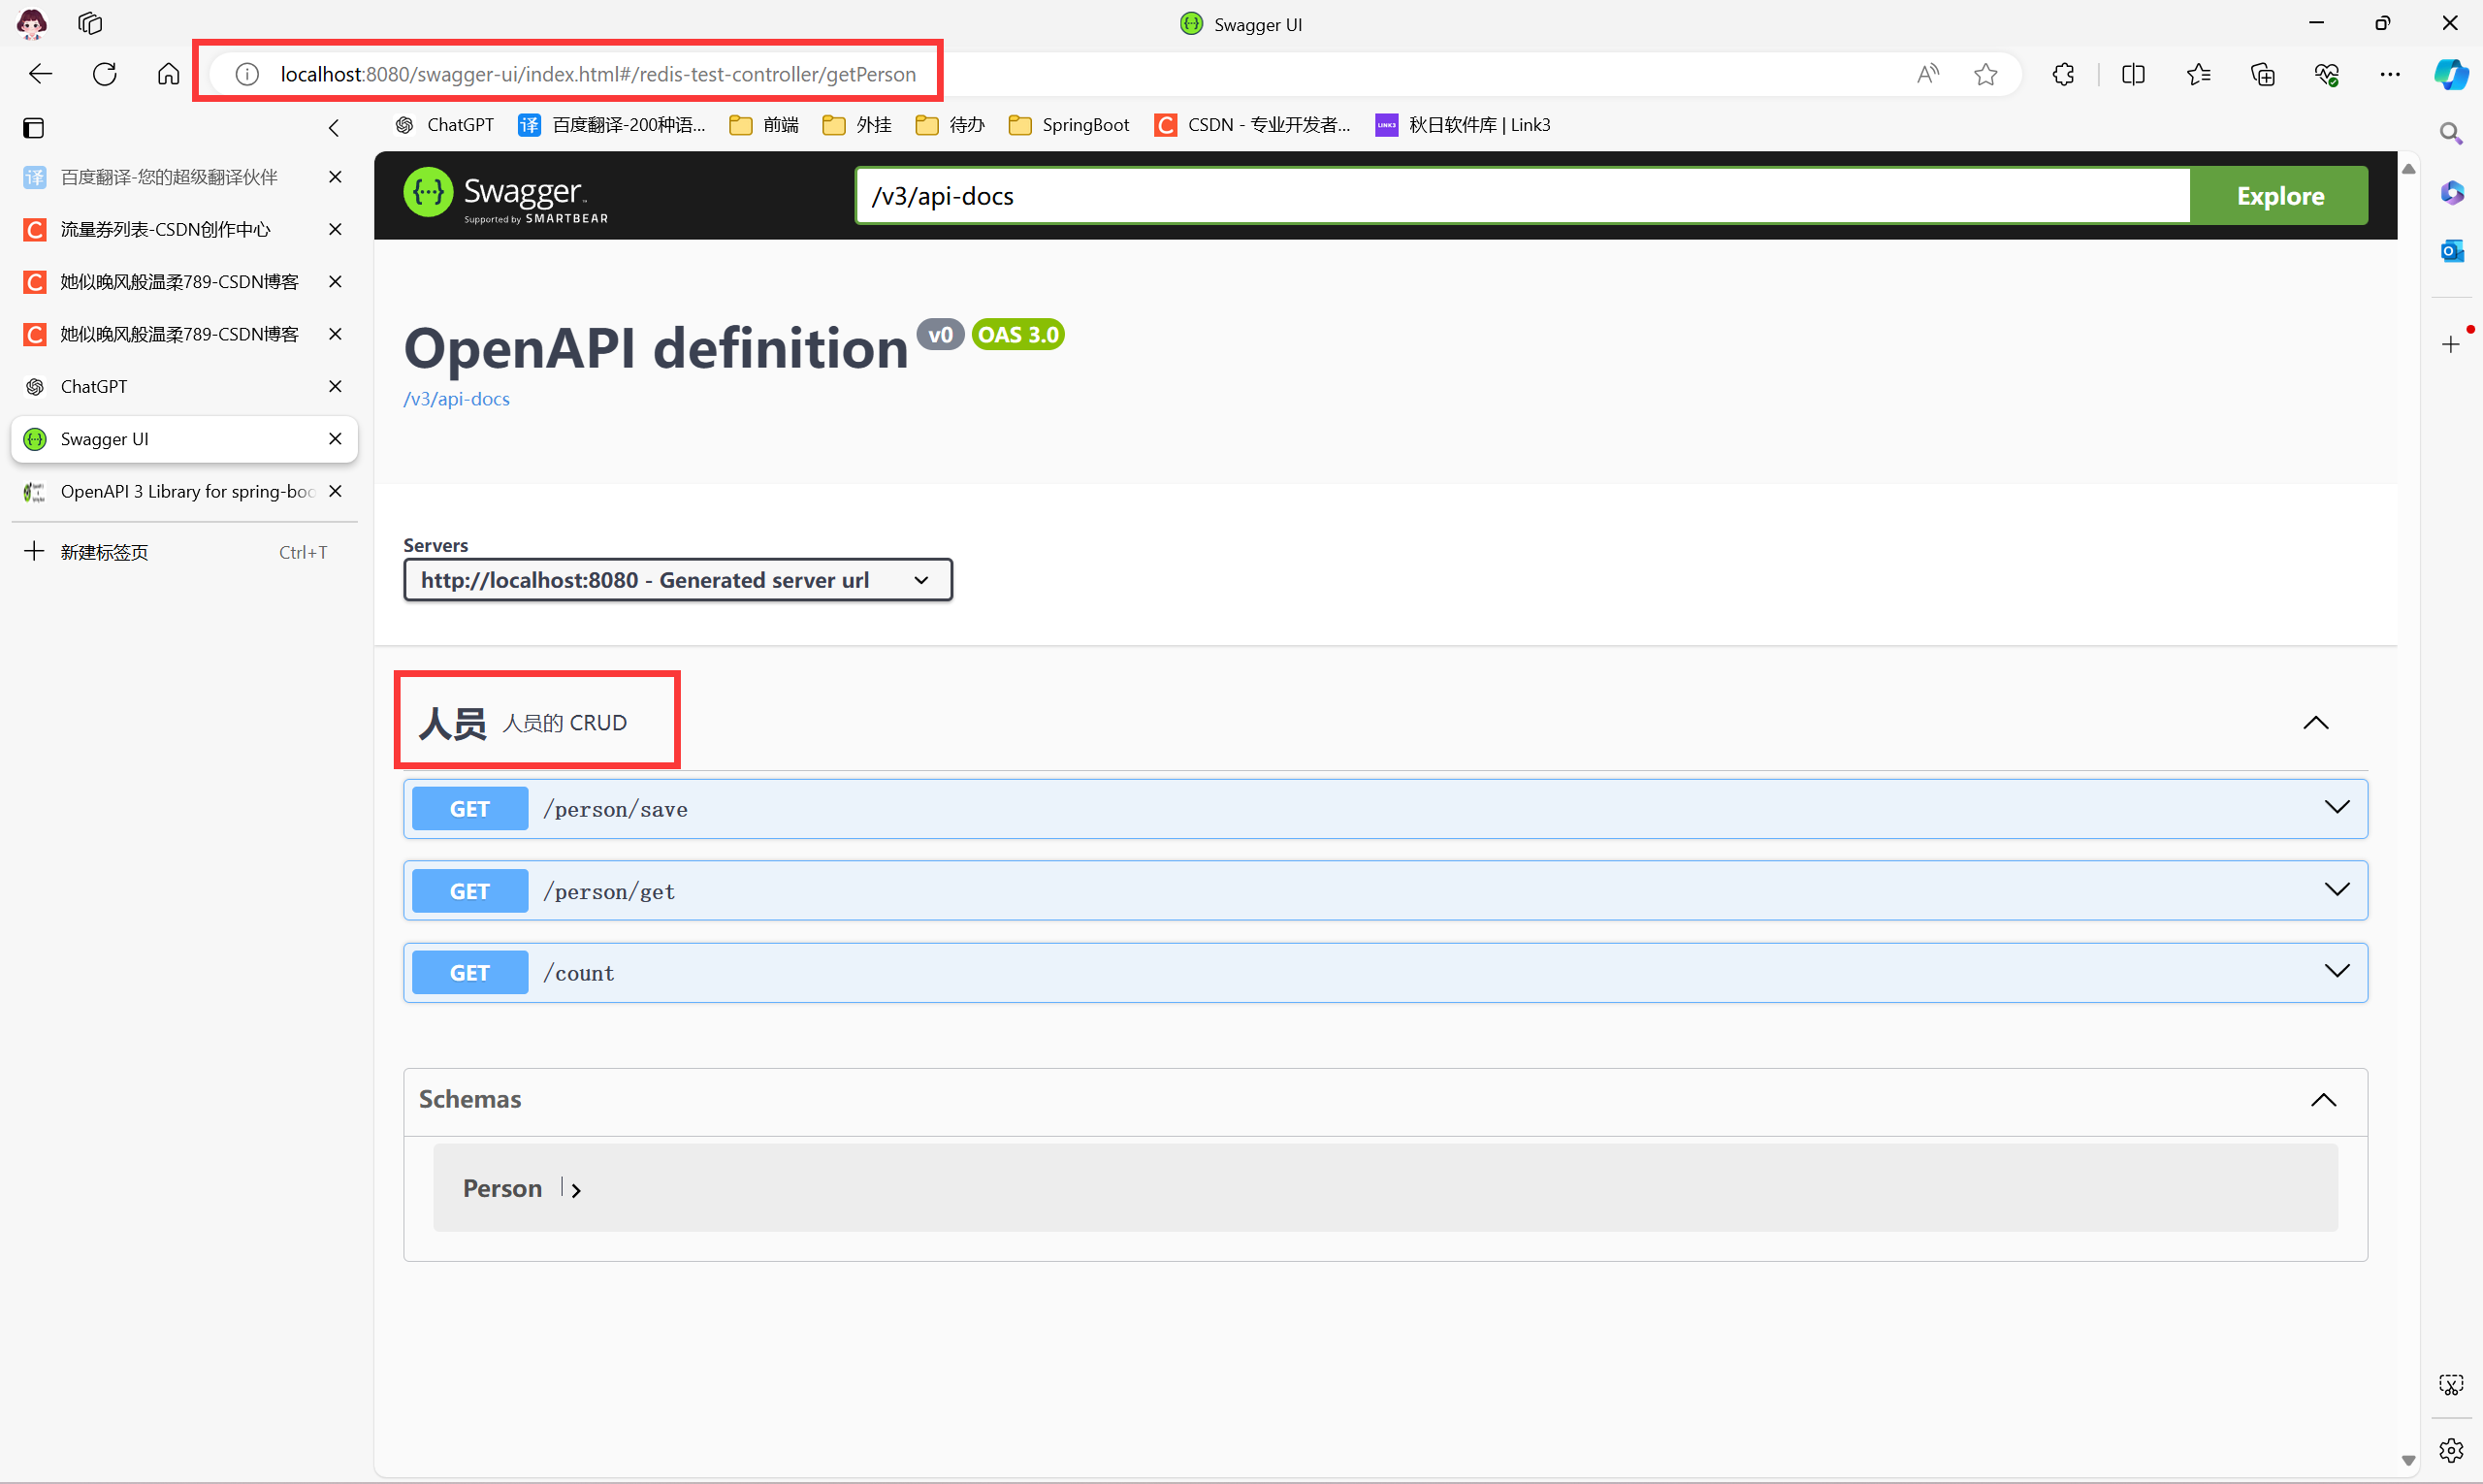Open Microsoft 365 sidebar icon

tap(2451, 192)
